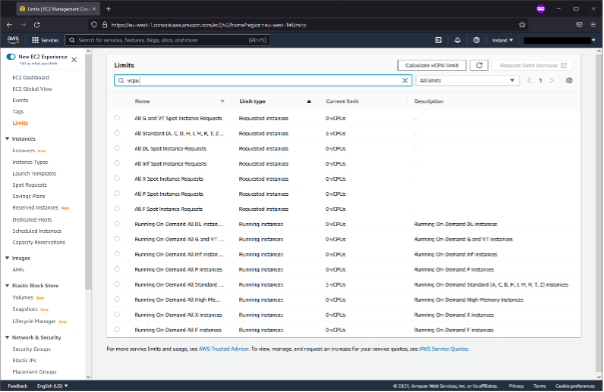Screen dimensions: 604x392
Task: Select Running On-Demand All F instances radio
Action: [x=117, y=330]
